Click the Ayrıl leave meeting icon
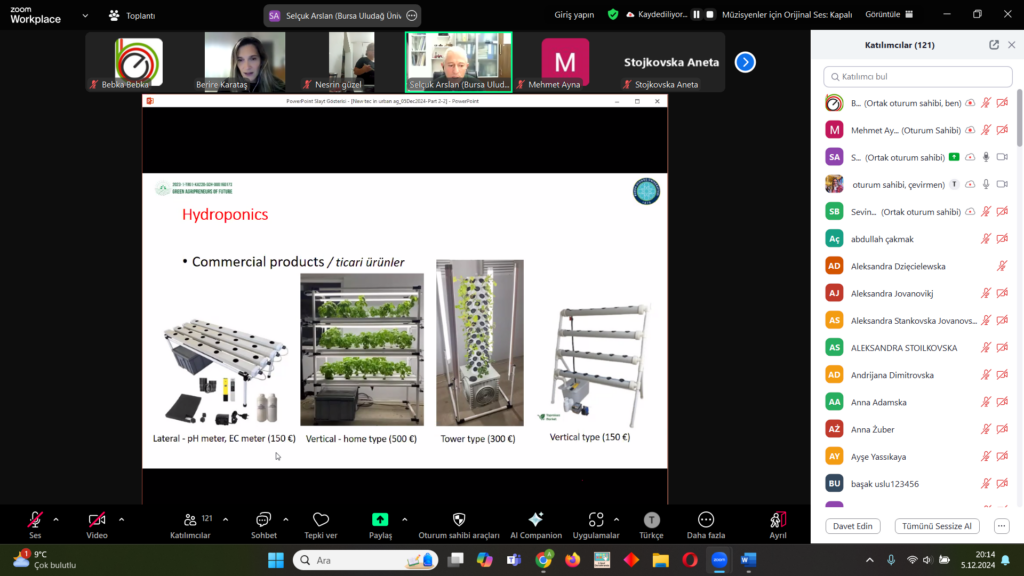1024x576 pixels. (x=778, y=520)
